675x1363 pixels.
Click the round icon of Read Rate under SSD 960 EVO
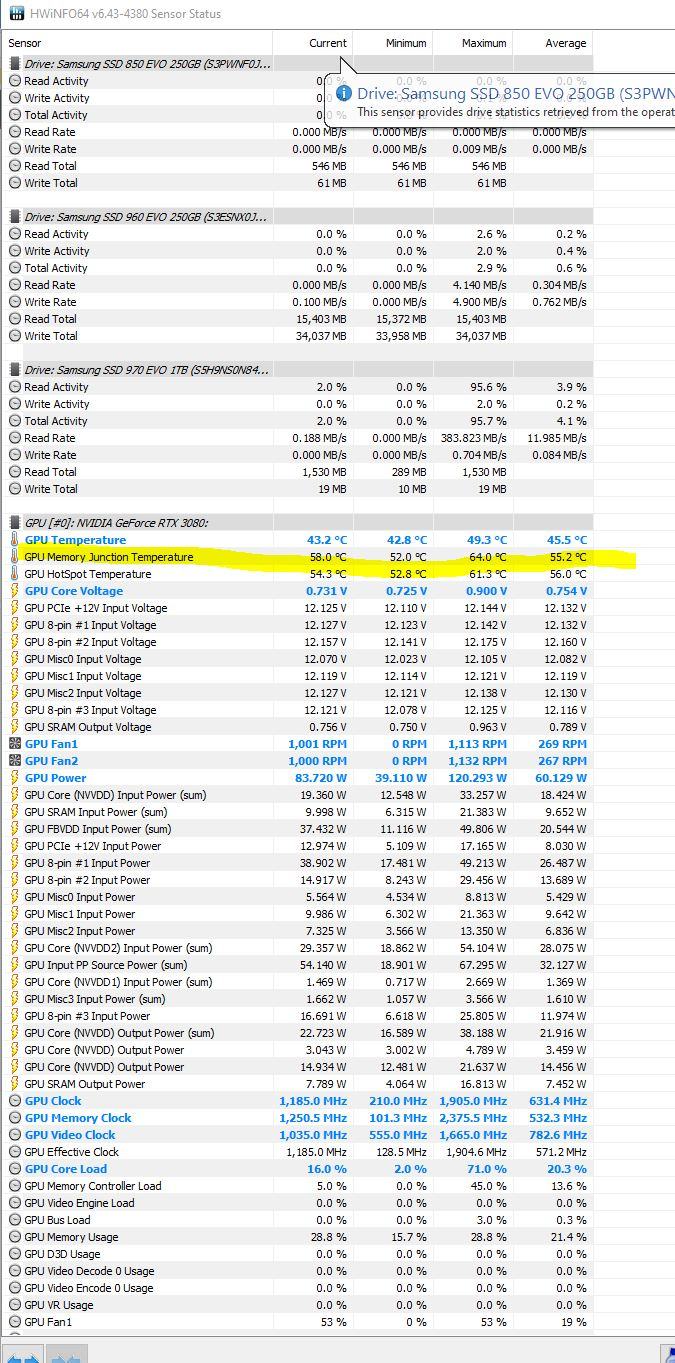tap(15, 285)
